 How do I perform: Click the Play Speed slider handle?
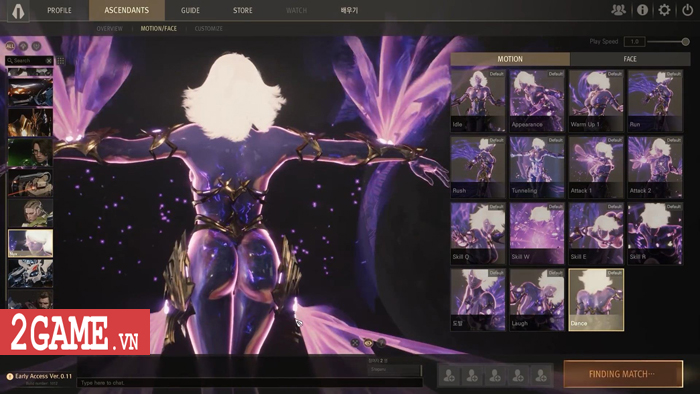(x=685, y=41)
